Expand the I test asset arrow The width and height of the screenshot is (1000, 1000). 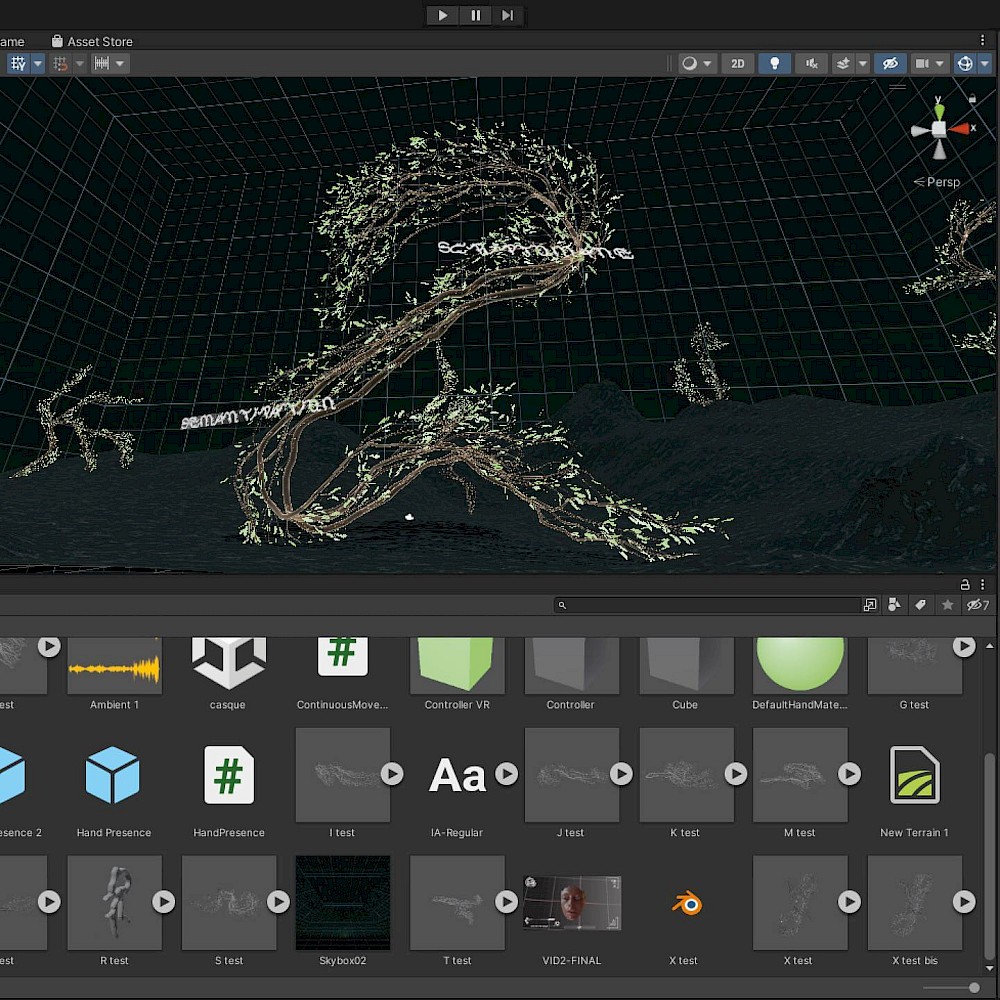392,774
